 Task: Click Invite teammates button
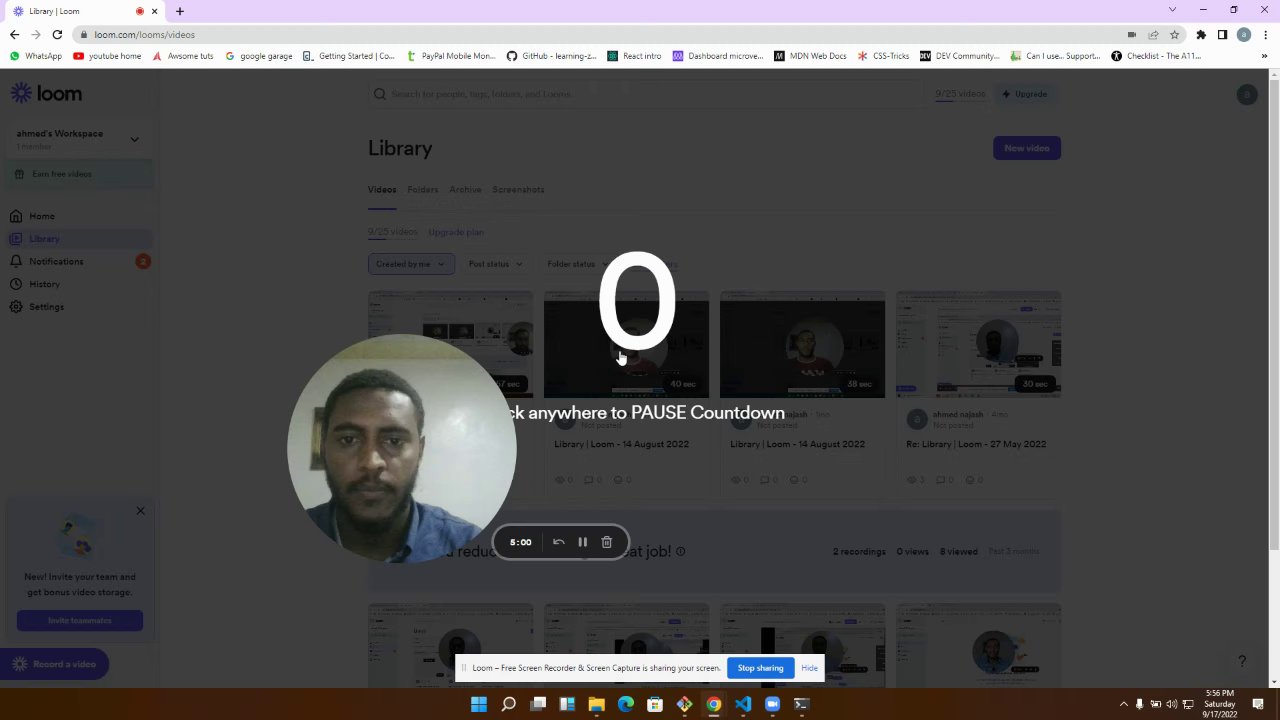[80, 621]
